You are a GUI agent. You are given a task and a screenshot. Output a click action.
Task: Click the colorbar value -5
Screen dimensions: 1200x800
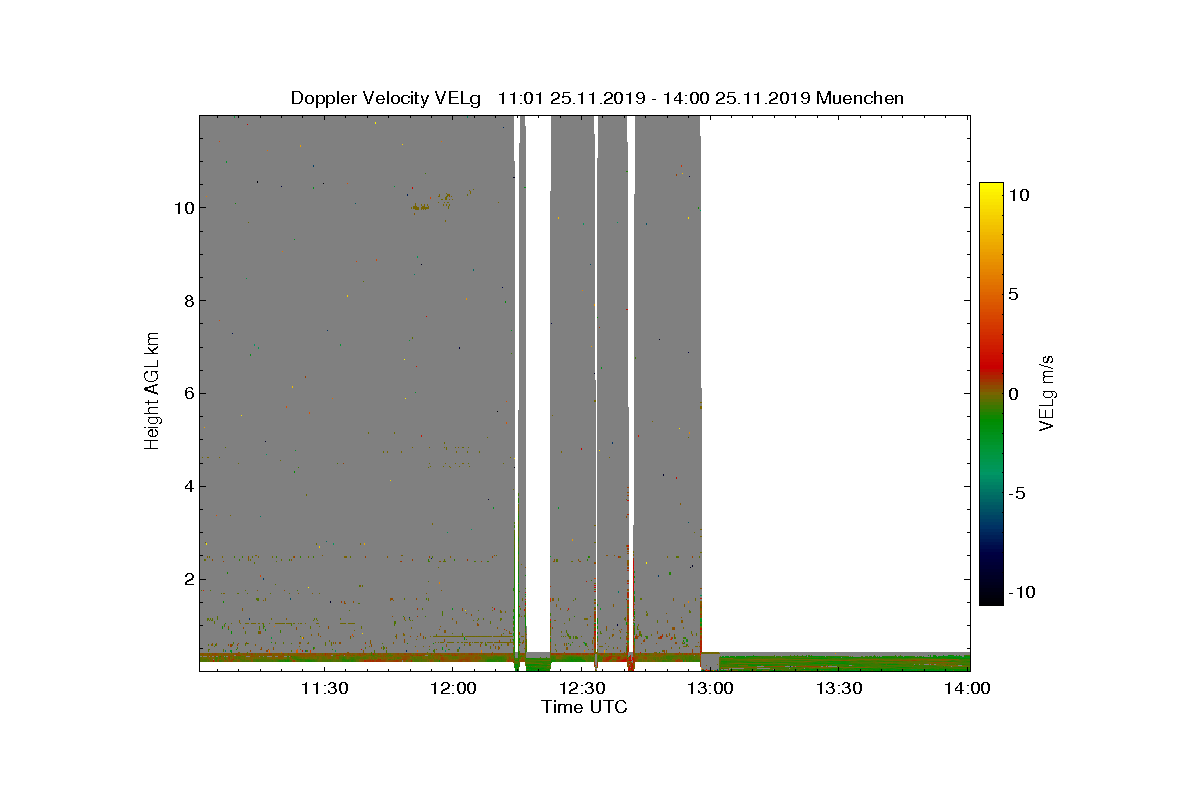coord(1019,493)
